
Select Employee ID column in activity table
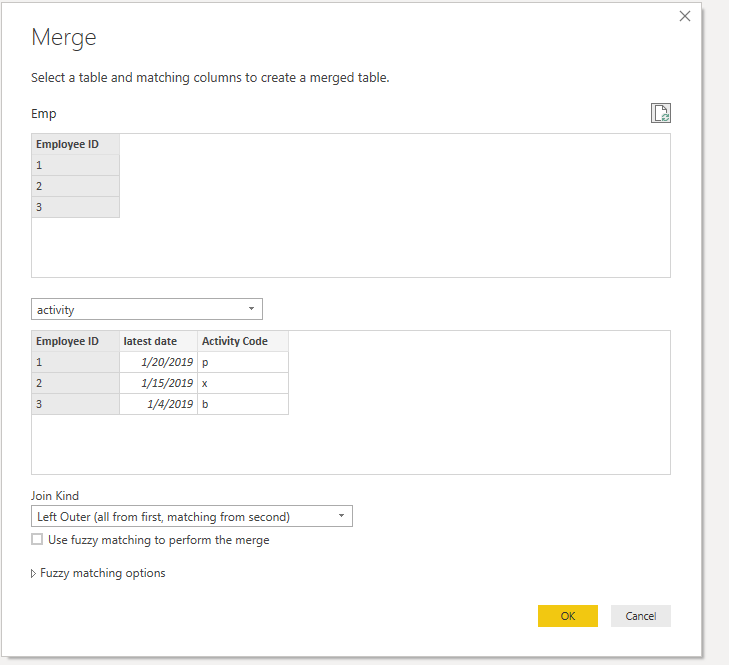(75, 341)
